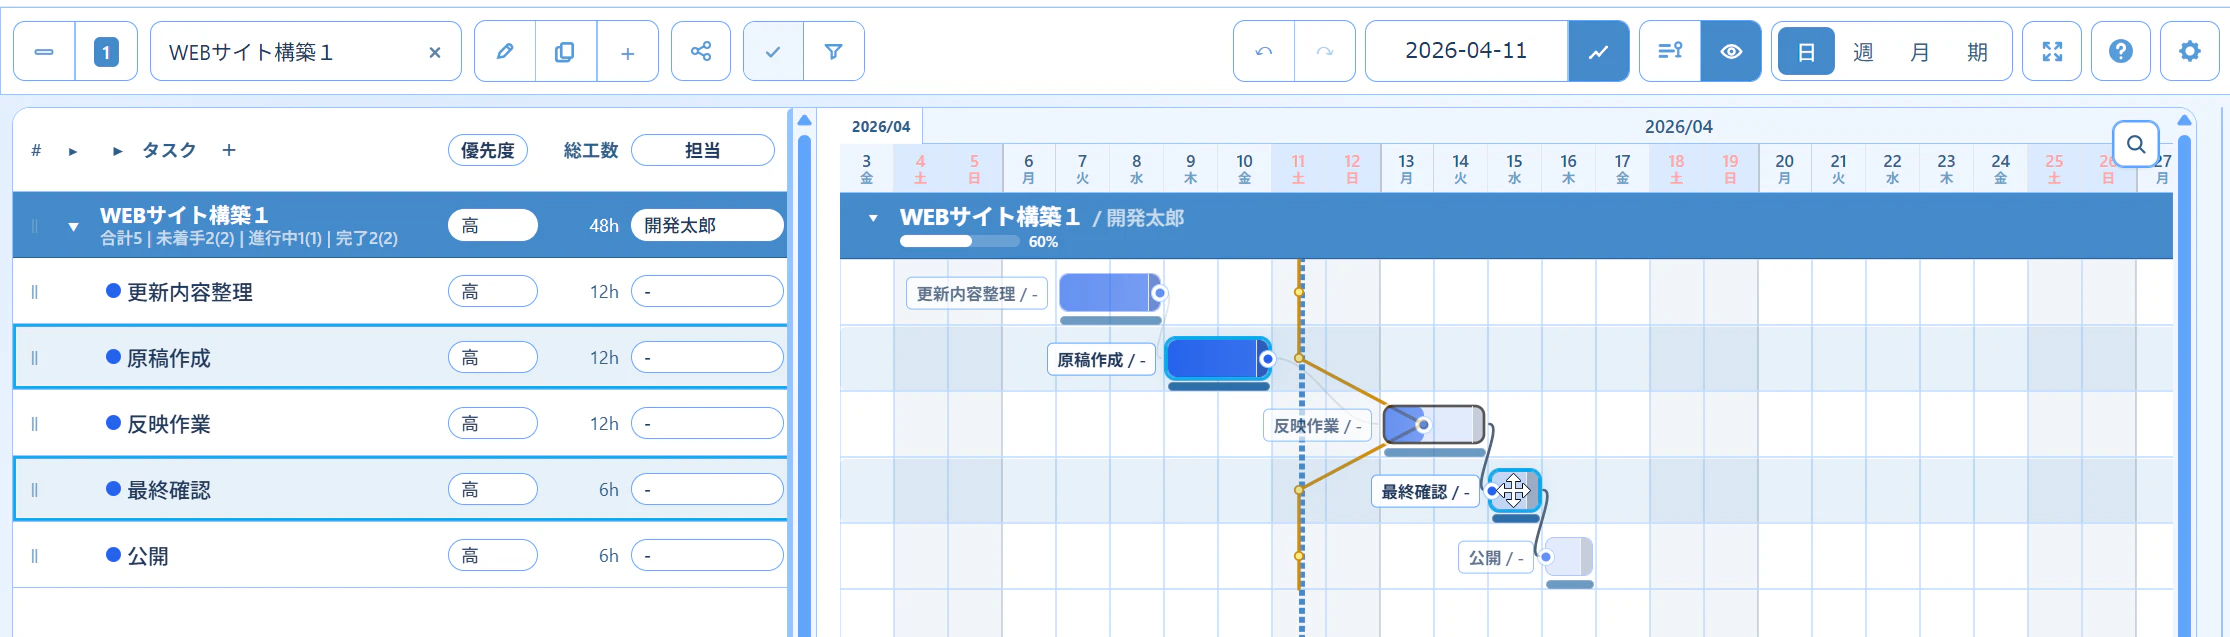Click the 13 月 date column header
This screenshot has width=2230, height=637.
click(x=1406, y=168)
